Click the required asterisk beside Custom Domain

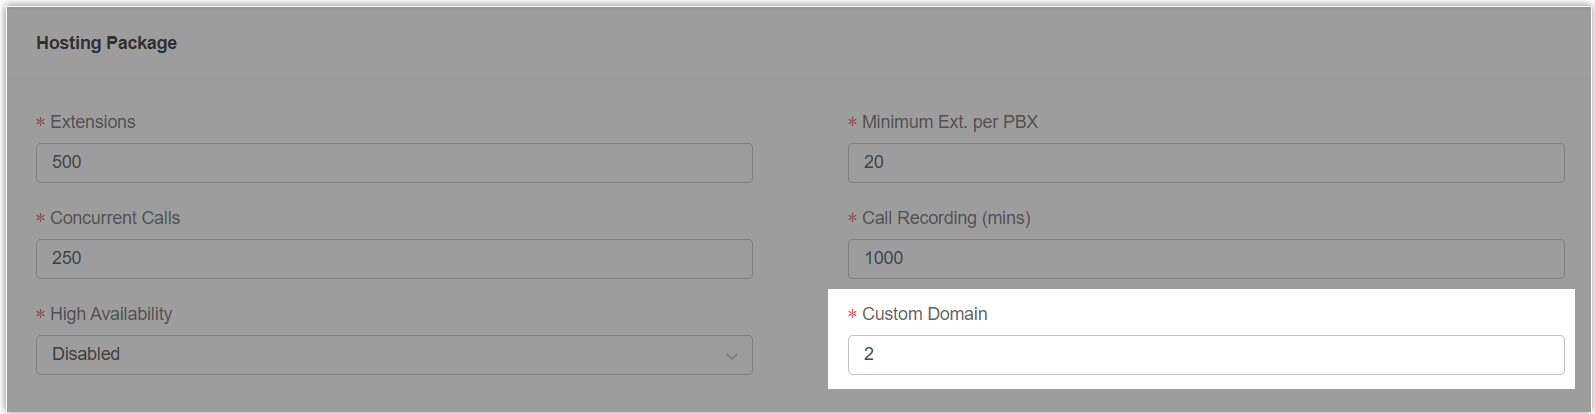[853, 315]
